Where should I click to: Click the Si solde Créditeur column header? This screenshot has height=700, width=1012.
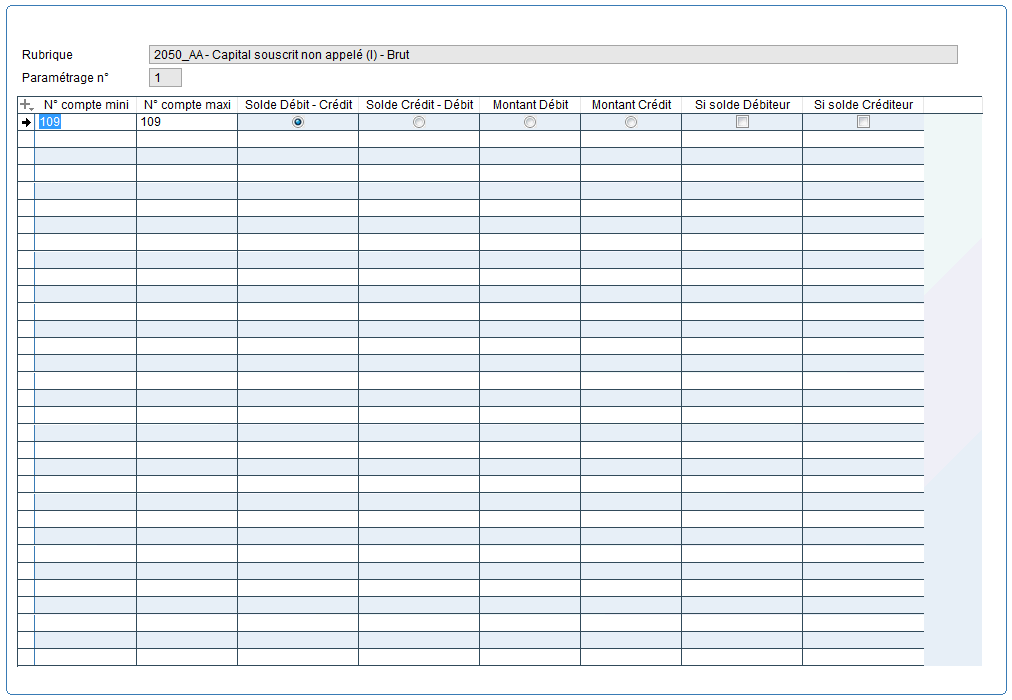(863, 105)
